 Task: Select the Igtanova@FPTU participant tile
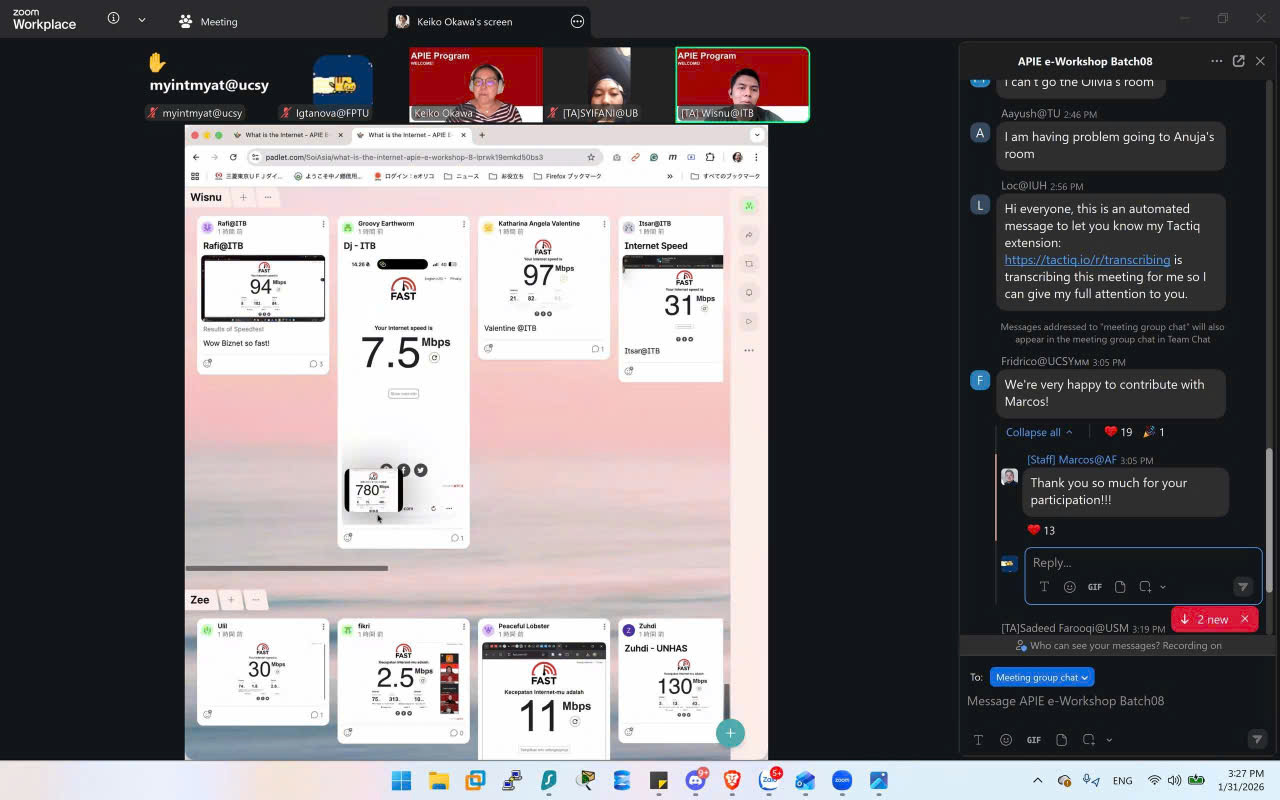point(342,84)
